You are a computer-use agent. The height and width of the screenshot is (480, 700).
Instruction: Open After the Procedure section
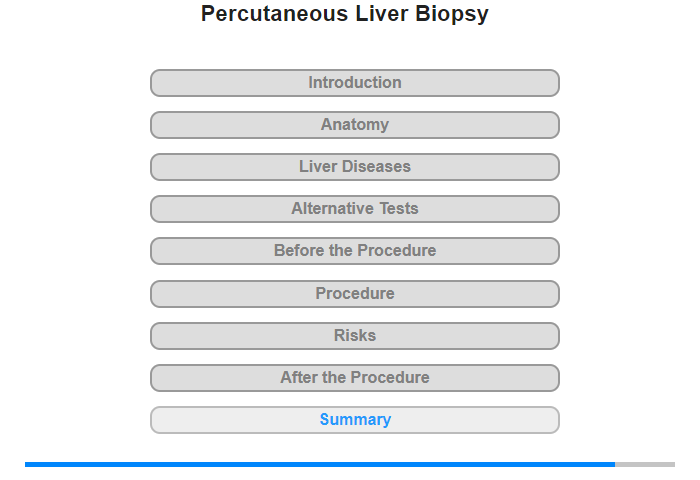tap(354, 378)
